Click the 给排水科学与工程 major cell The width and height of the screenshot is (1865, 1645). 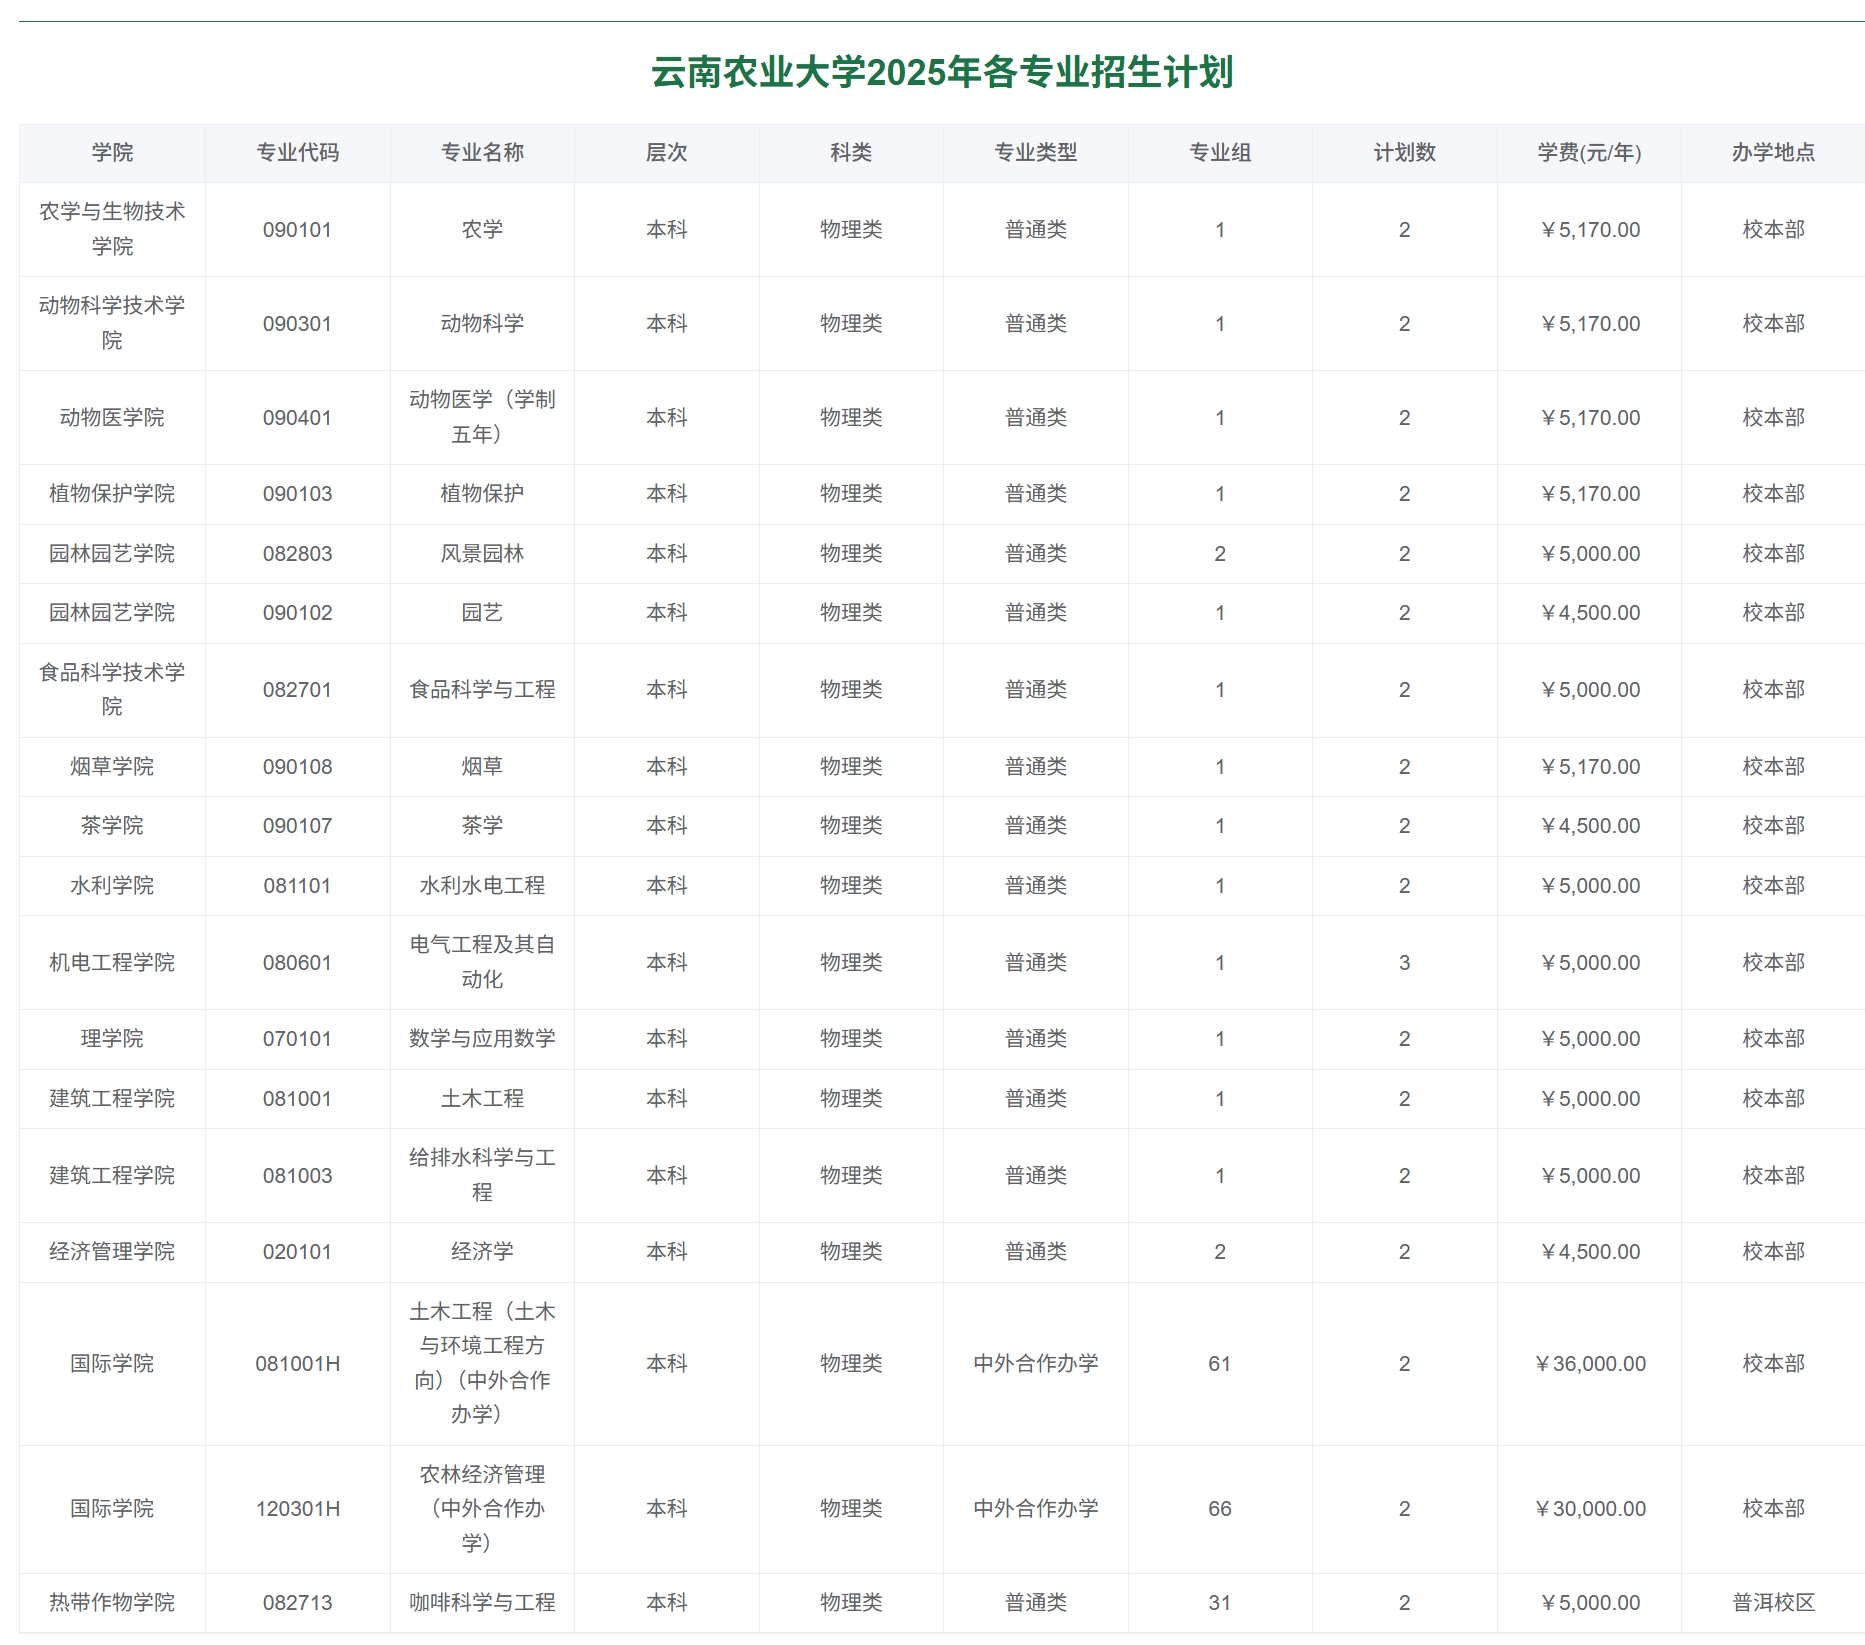(x=482, y=1176)
